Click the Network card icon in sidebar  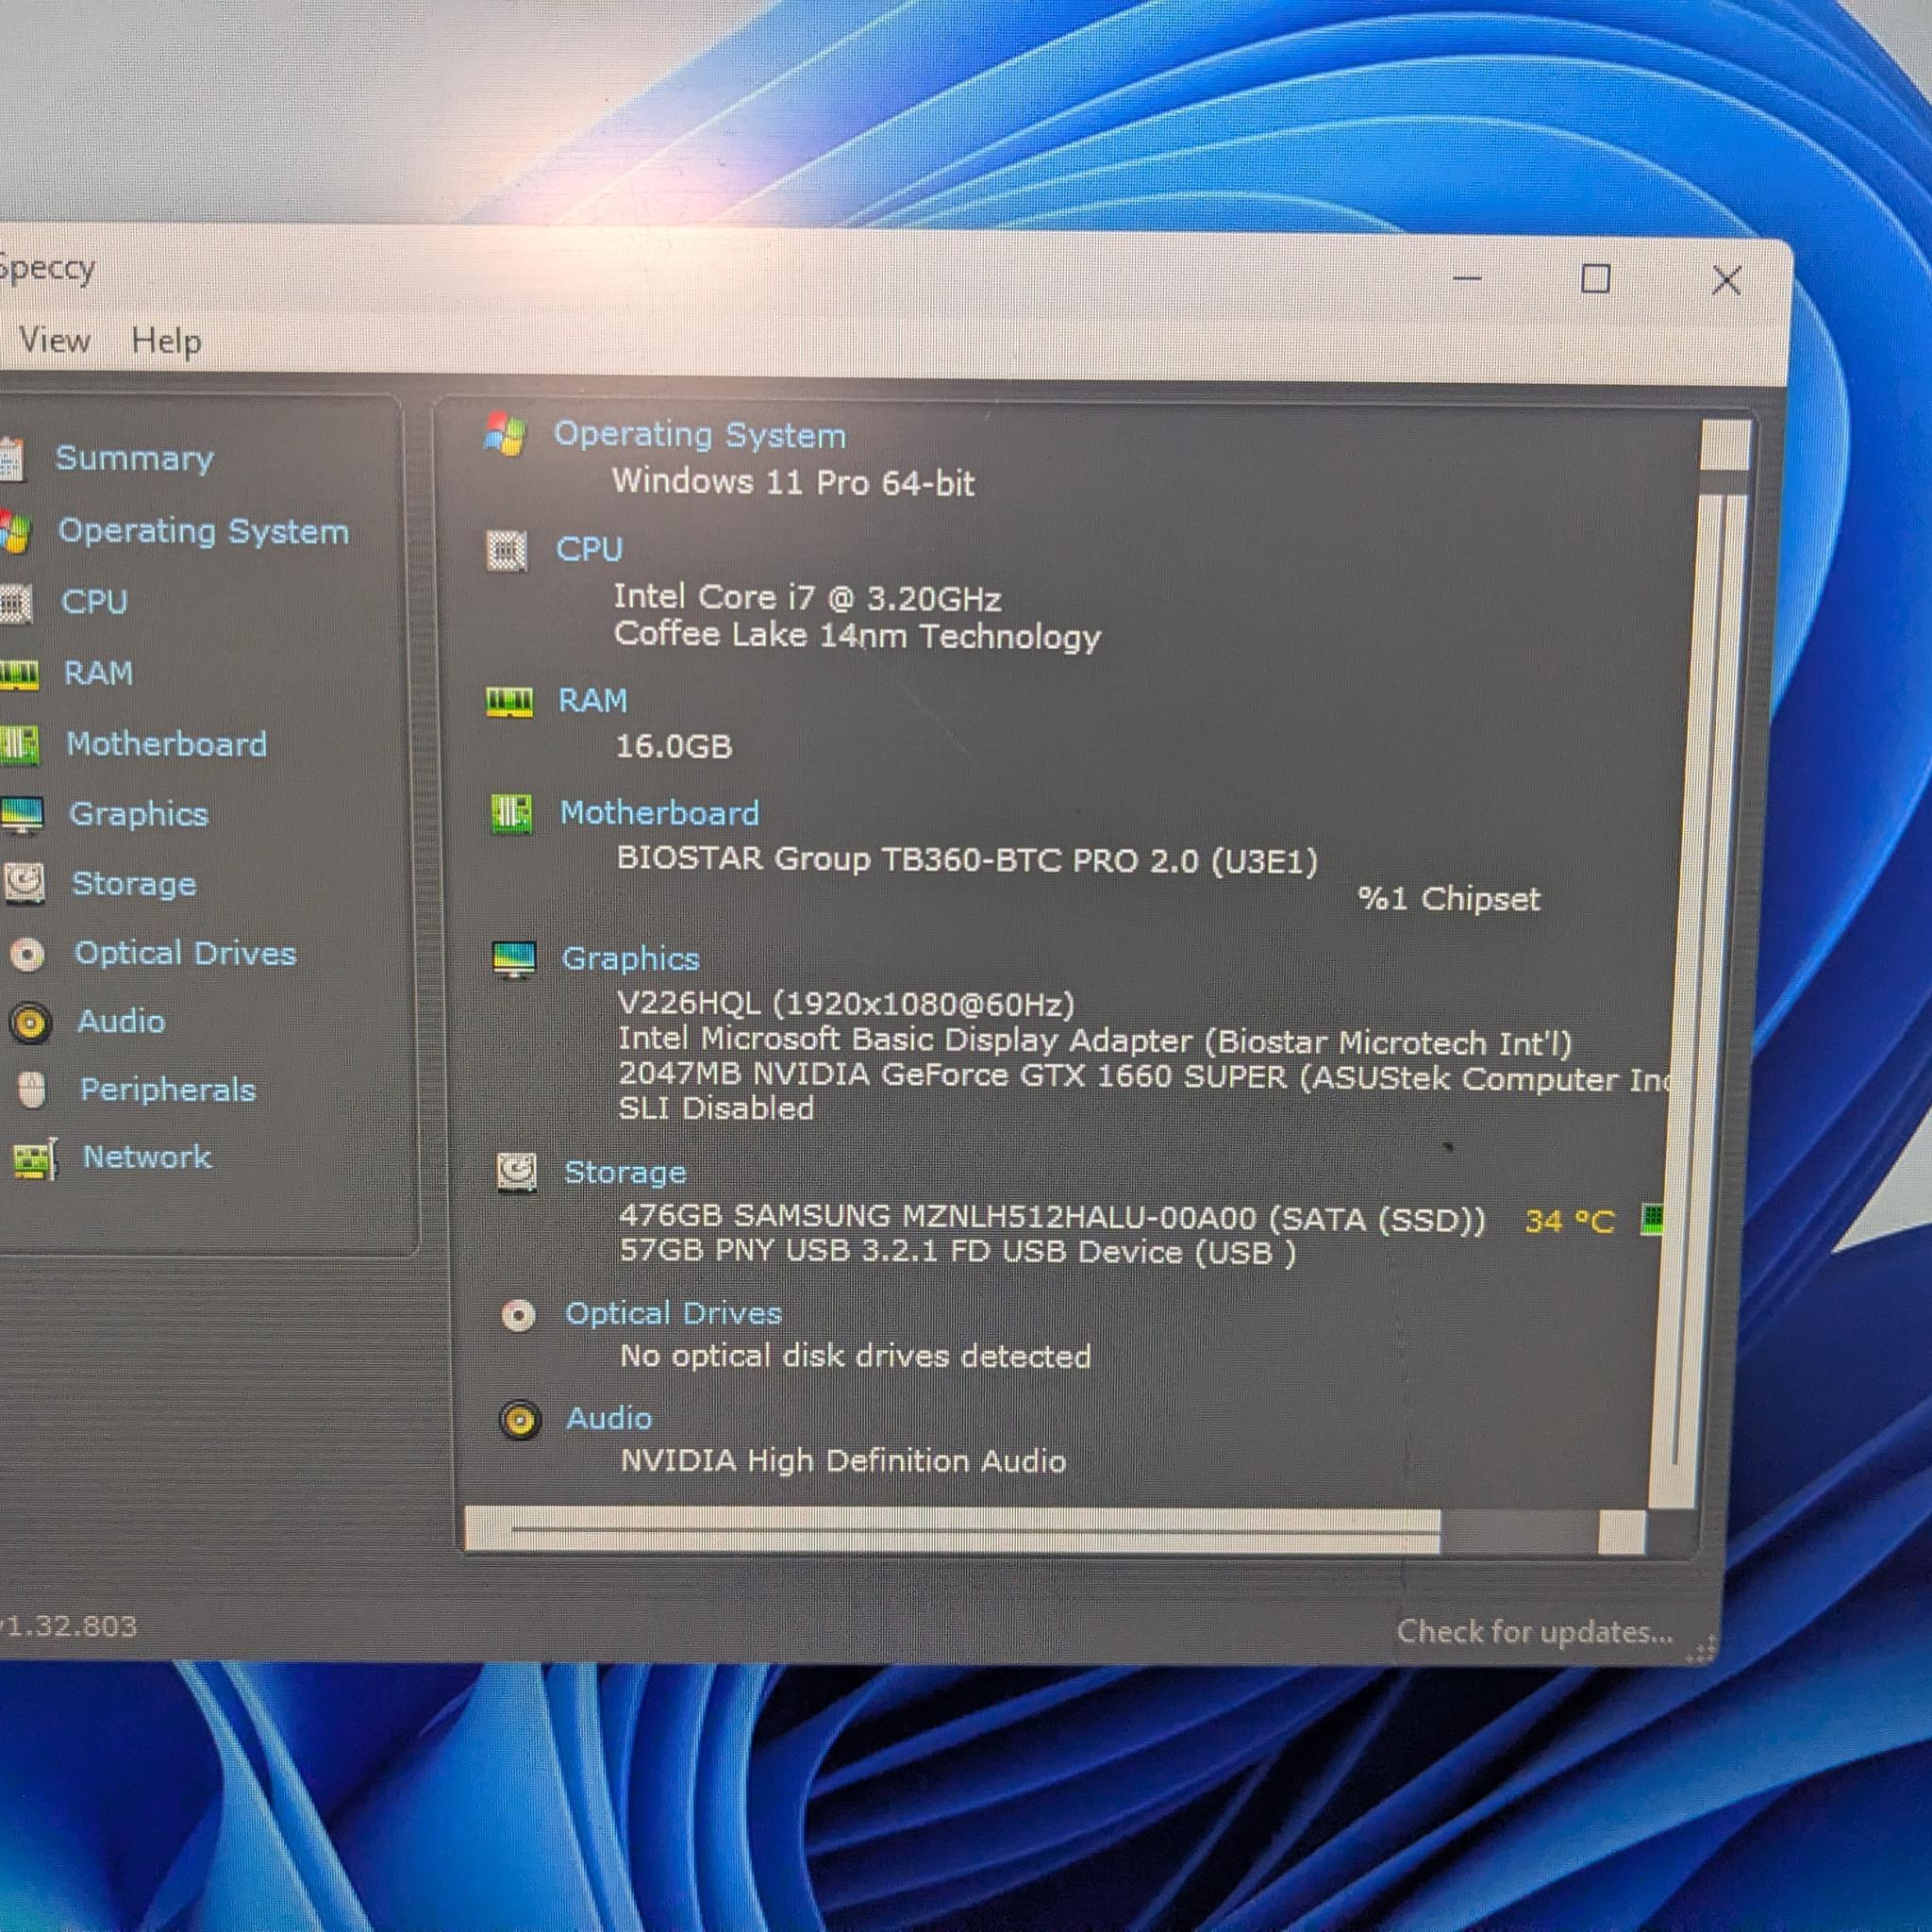pyautogui.click(x=35, y=1159)
